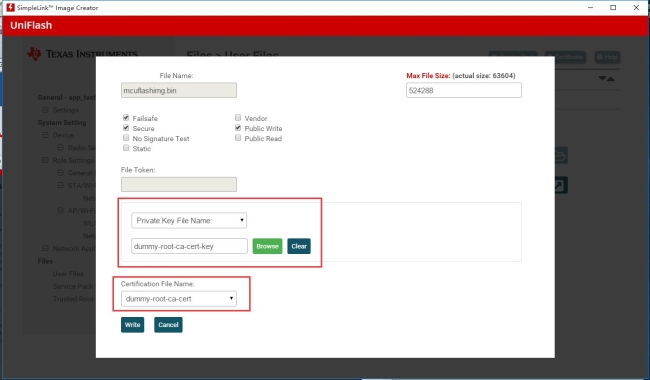Select the General - app_test heading

click(66, 97)
